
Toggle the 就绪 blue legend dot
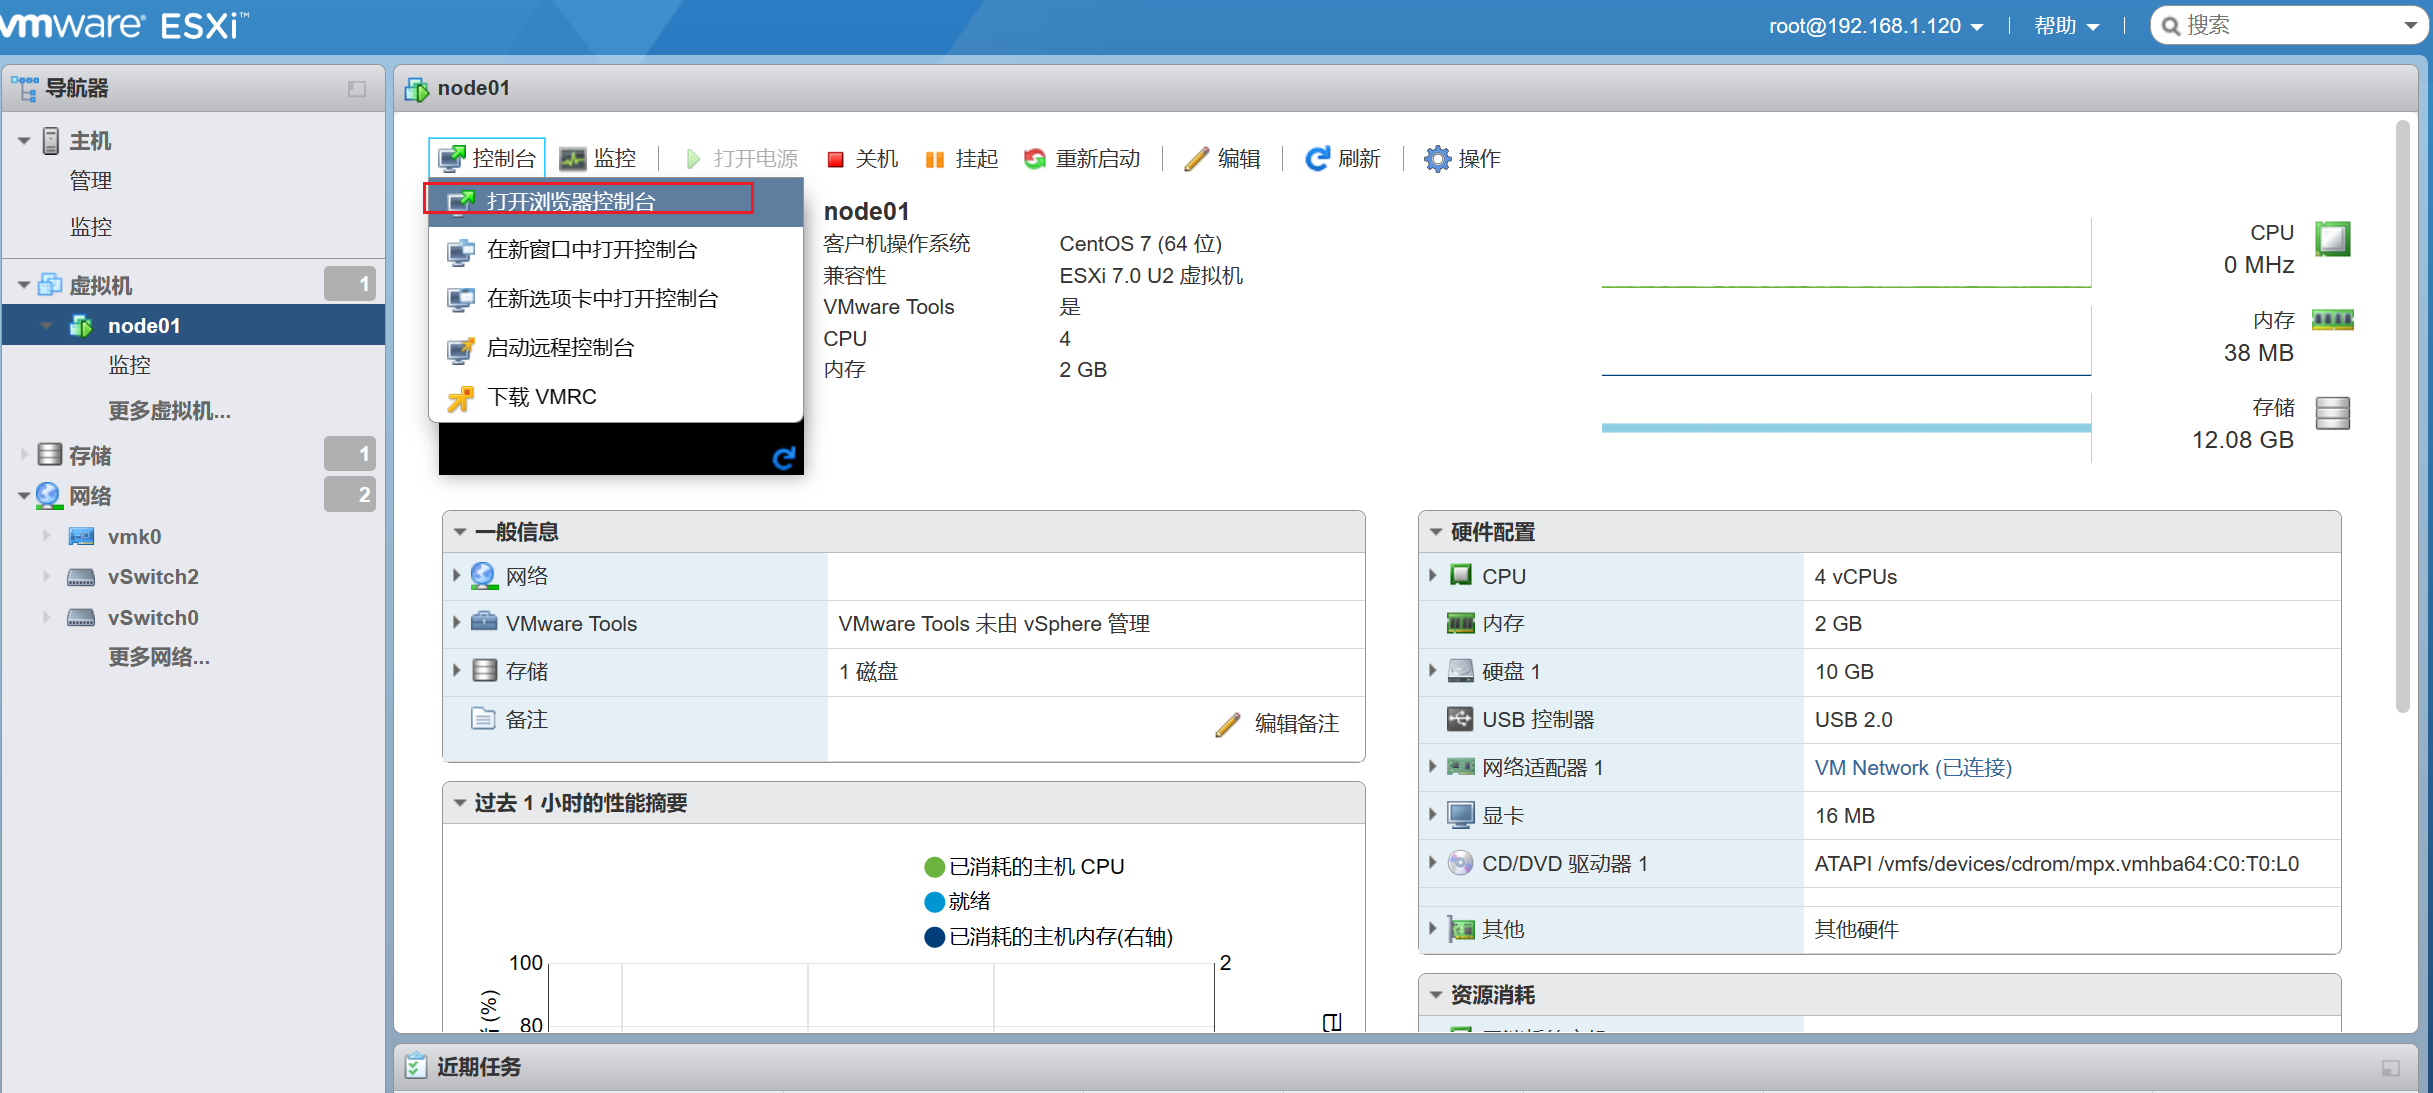click(935, 902)
